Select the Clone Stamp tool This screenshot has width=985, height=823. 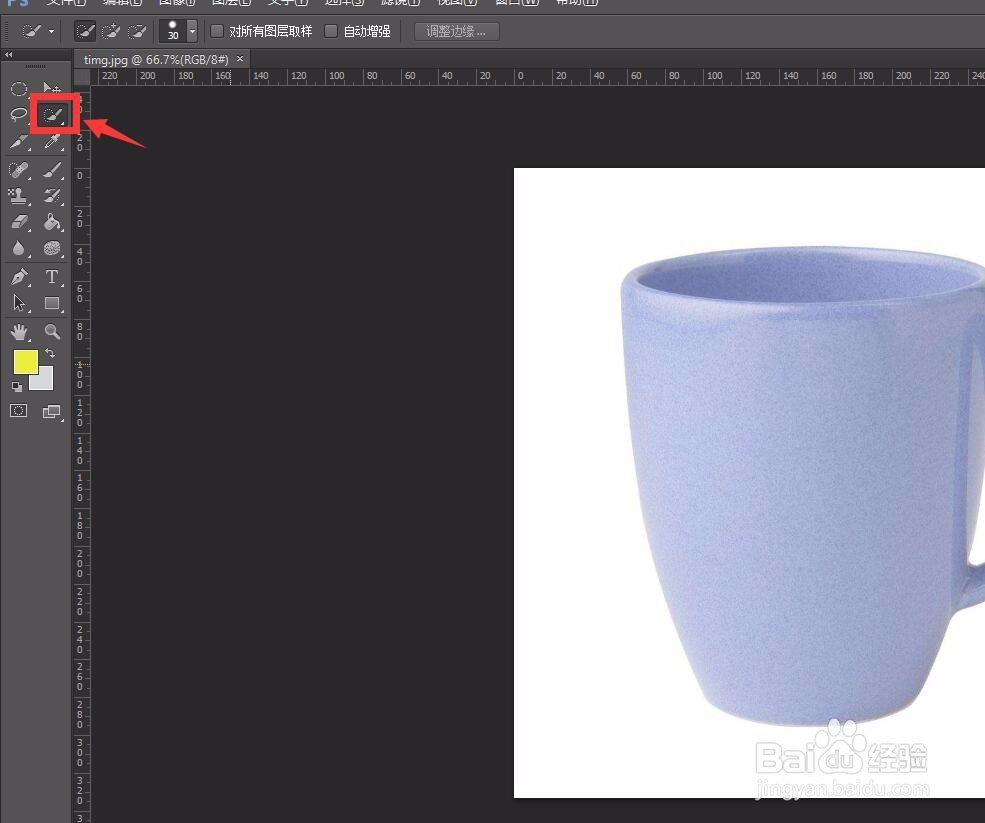[19, 196]
